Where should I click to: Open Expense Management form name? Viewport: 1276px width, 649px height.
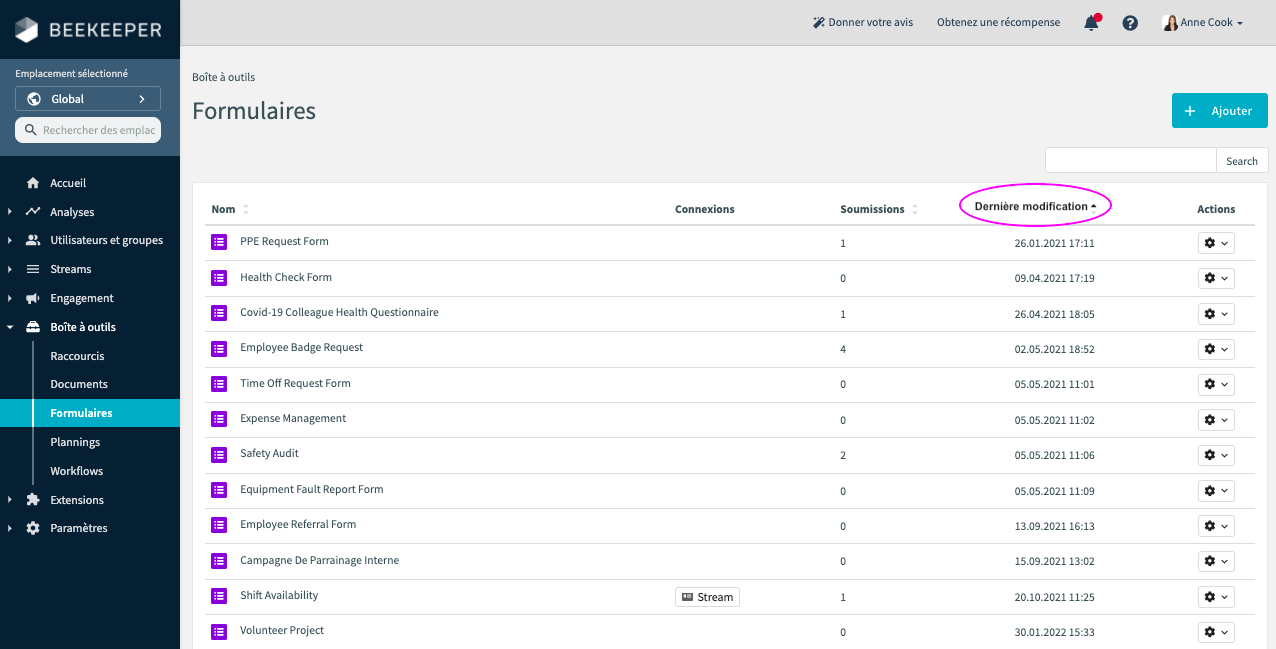point(293,418)
